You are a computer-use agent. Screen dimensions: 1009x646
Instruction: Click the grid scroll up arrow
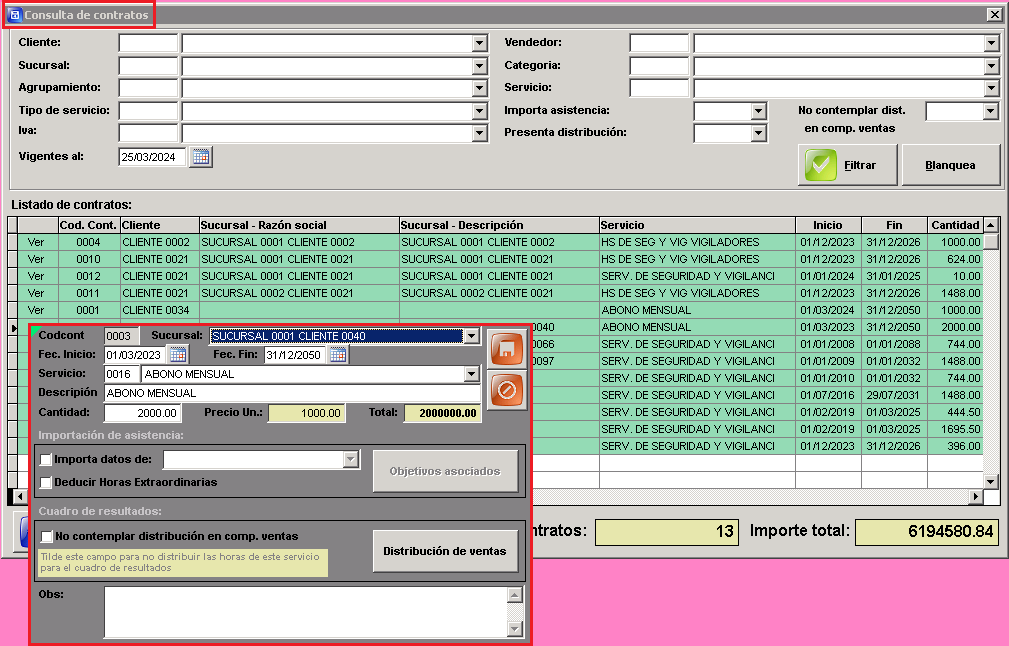pos(991,225)
